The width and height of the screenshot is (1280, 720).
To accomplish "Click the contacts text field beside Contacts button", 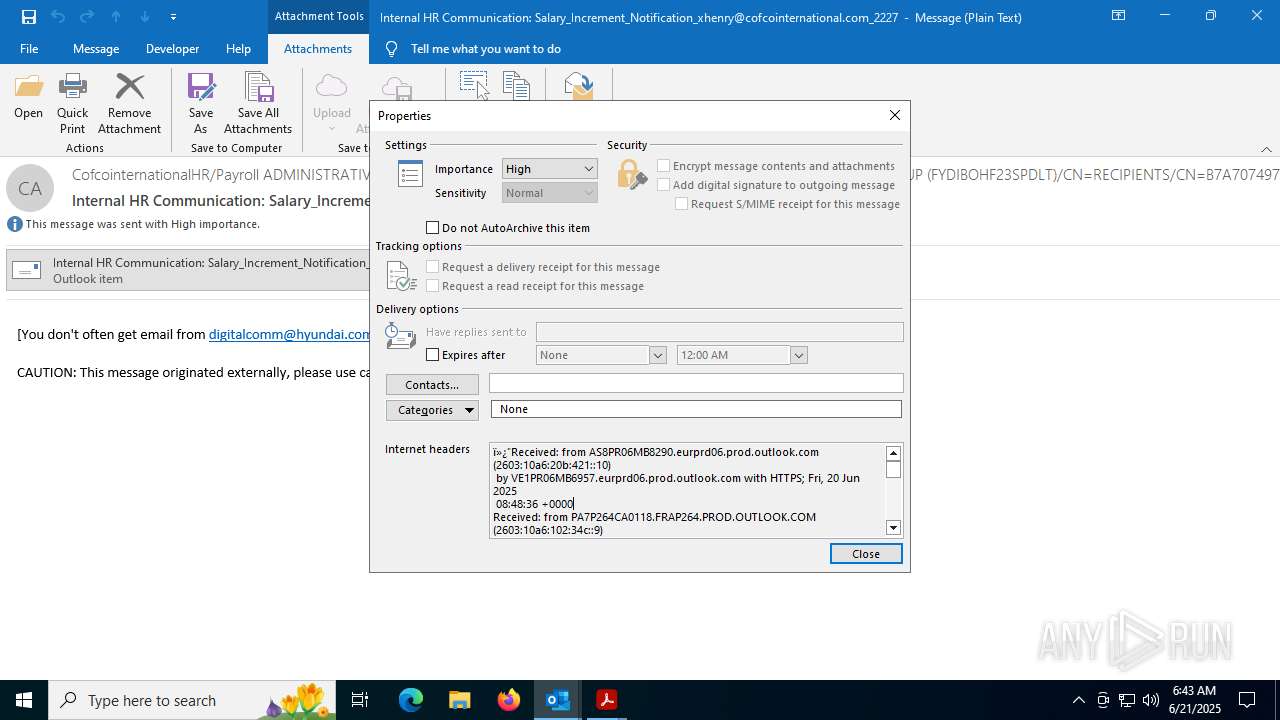I will [x=696, y=383].
